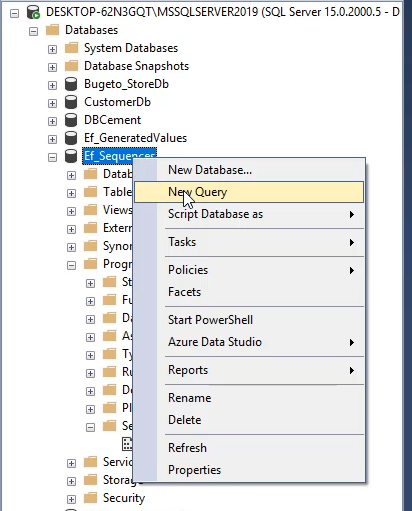Select New Database... menu entry

point(249,170)
